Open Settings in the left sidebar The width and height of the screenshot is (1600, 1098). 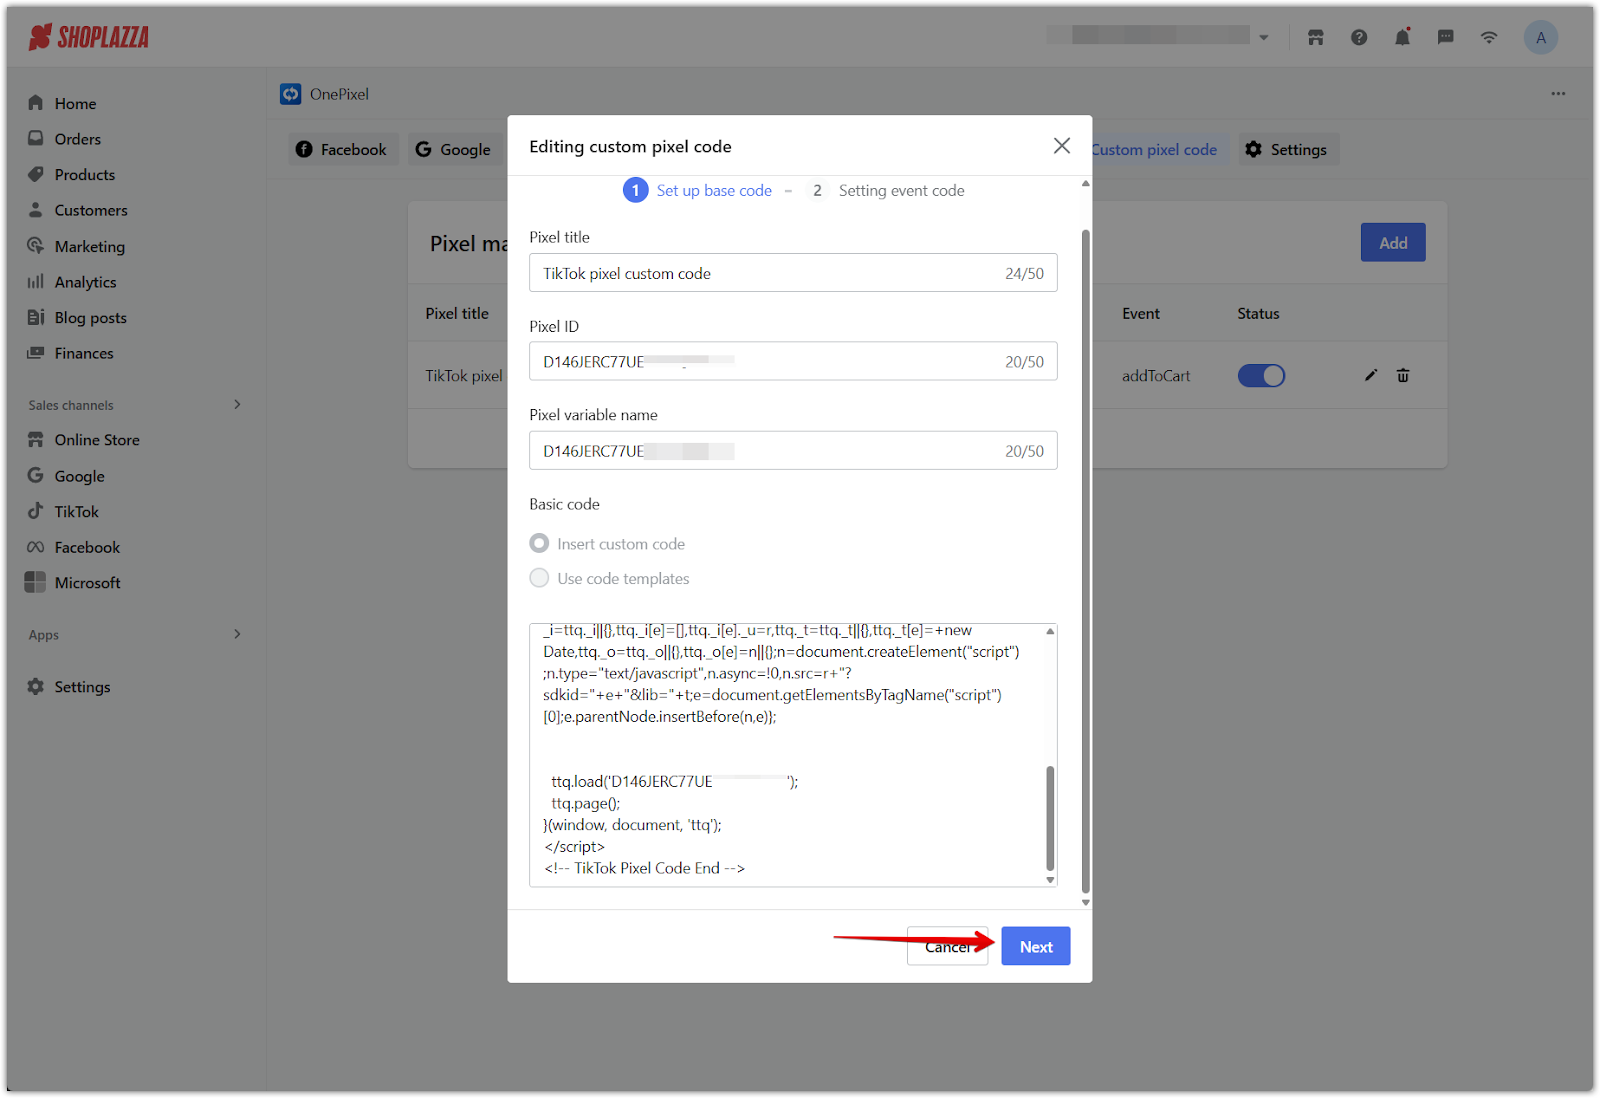click(x=82, y=687)
